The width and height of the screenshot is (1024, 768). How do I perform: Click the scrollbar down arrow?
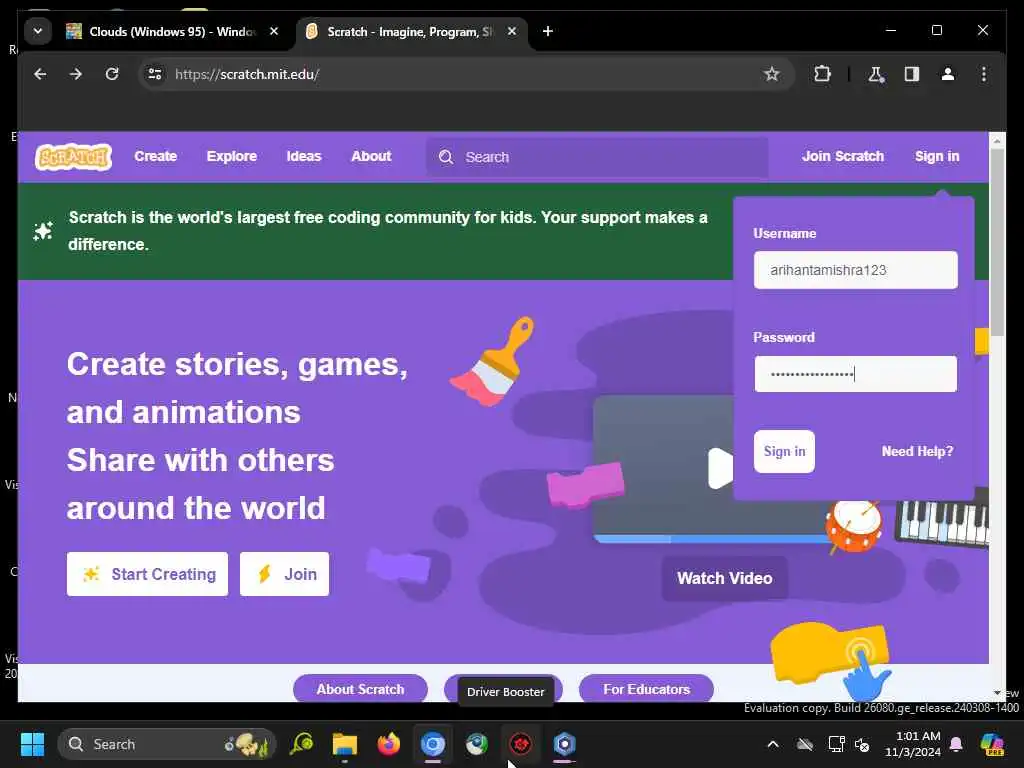click(997, 693)
